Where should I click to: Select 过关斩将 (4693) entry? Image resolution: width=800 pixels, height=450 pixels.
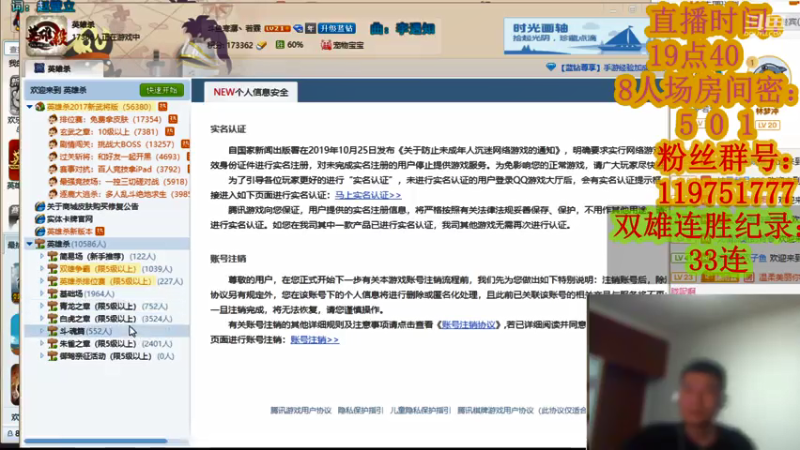[x=119, y=157]
